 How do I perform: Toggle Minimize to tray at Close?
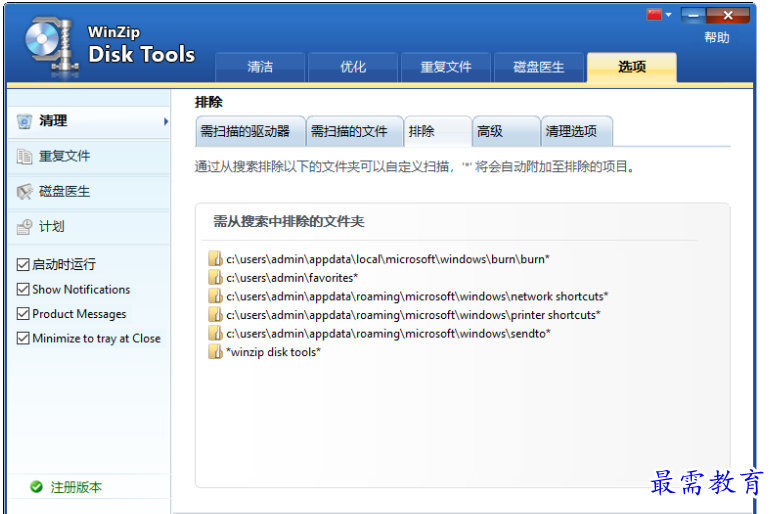pos(23,338)
